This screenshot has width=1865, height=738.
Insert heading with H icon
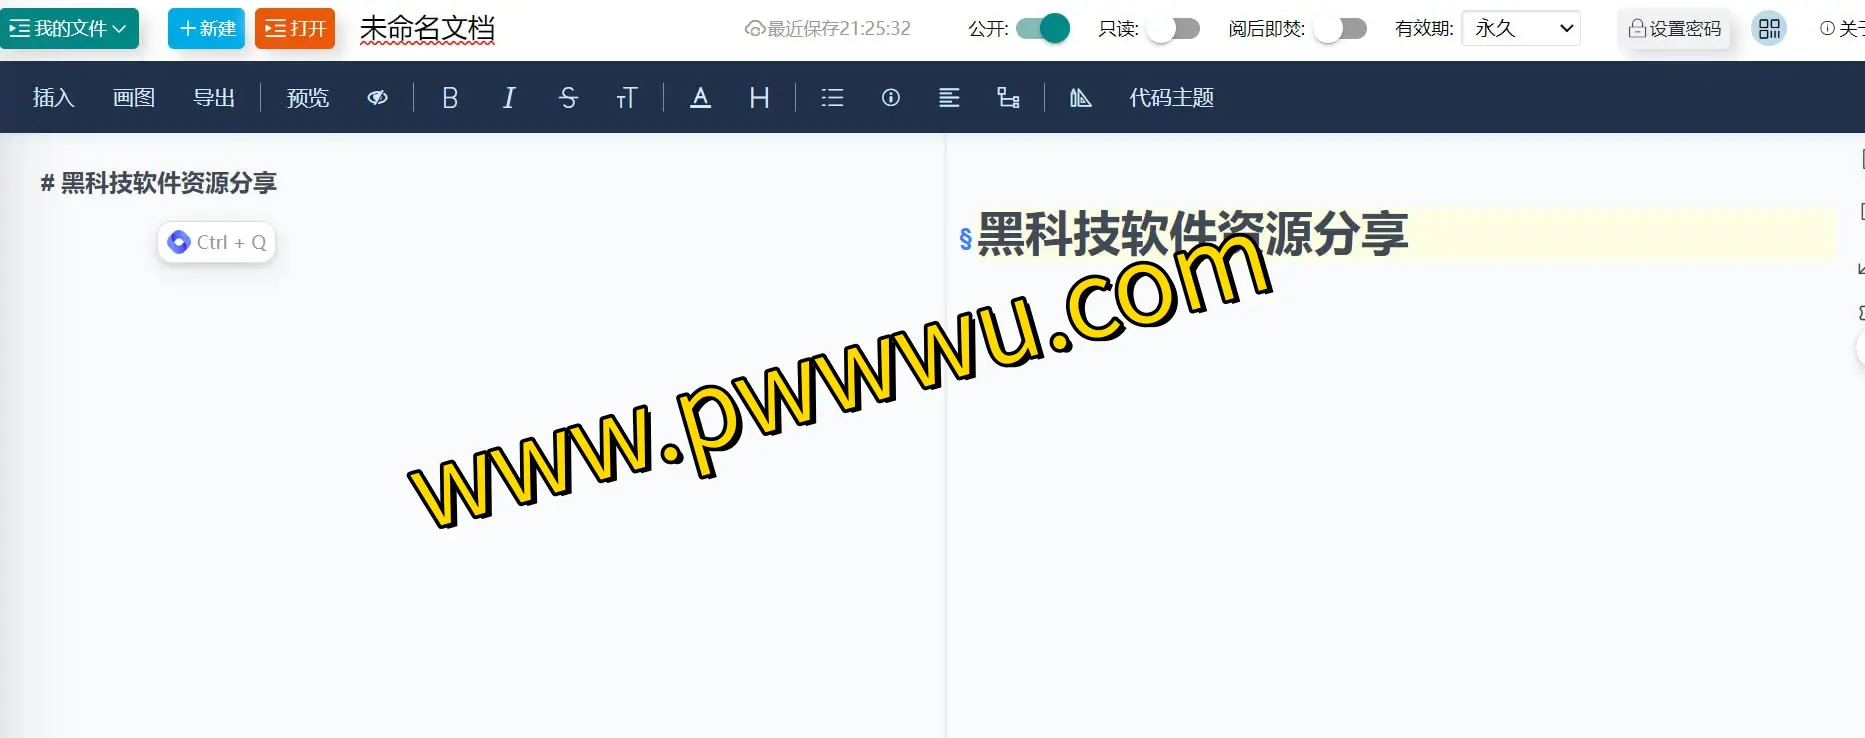(759, 98)
